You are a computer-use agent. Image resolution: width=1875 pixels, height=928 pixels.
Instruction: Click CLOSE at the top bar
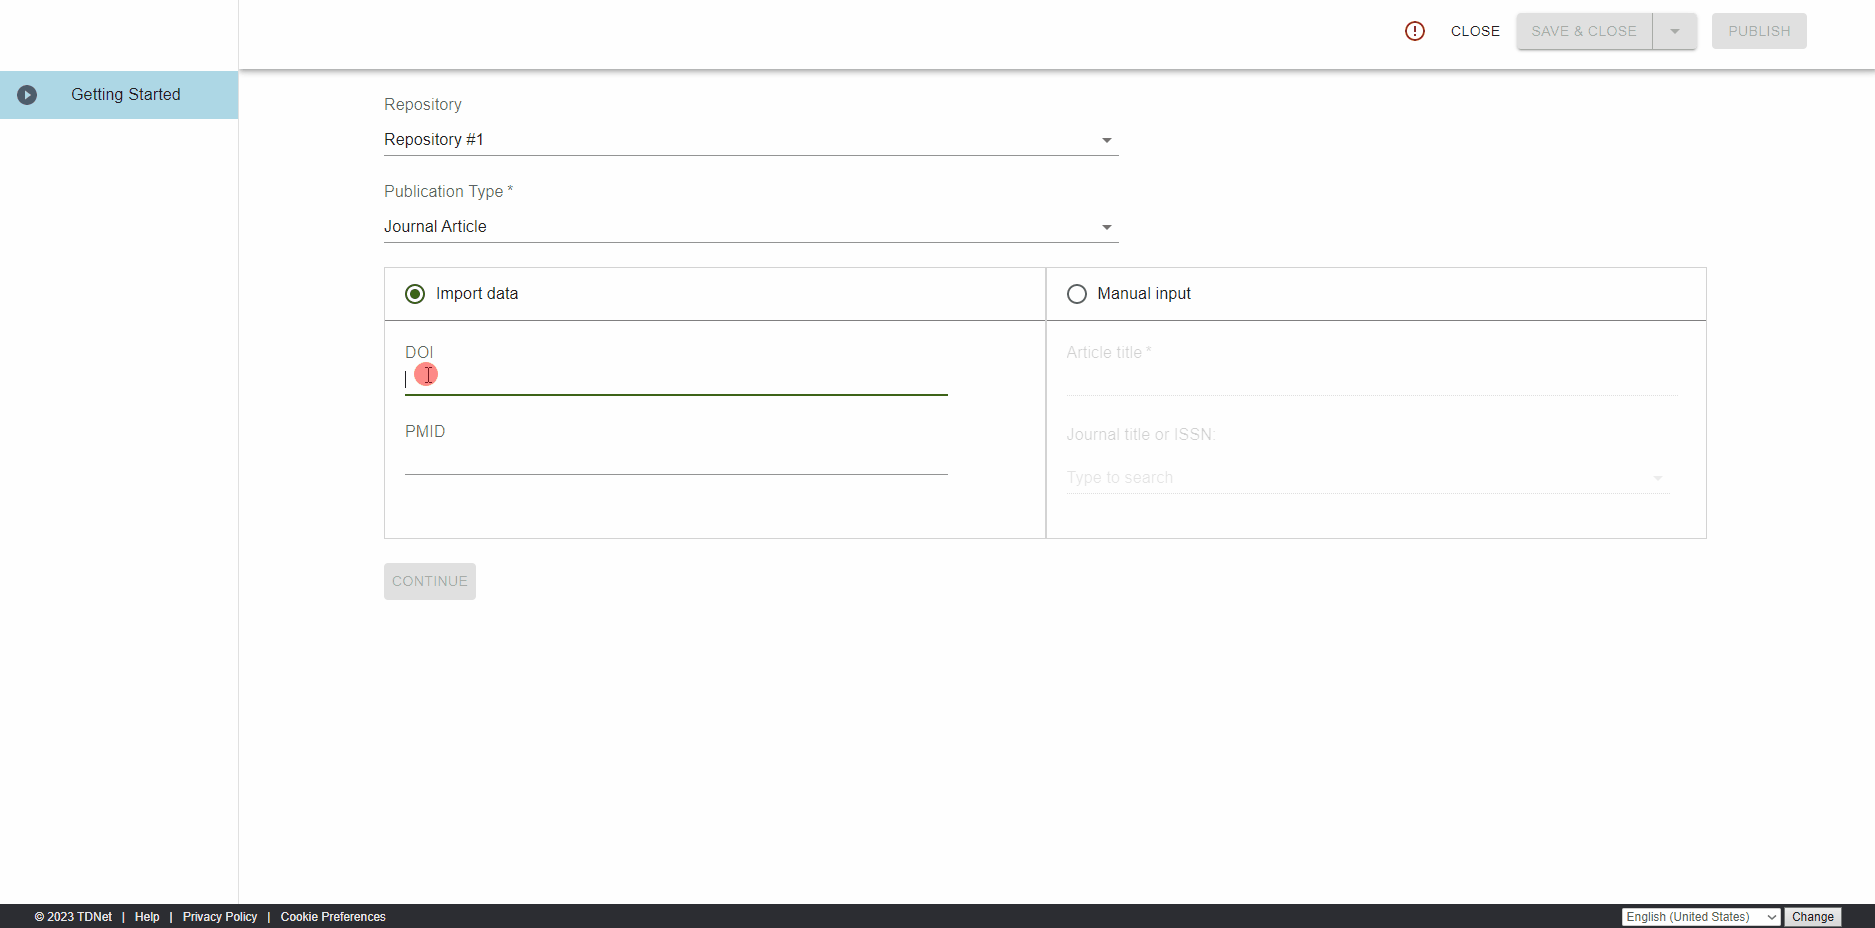coord(1475,31)
